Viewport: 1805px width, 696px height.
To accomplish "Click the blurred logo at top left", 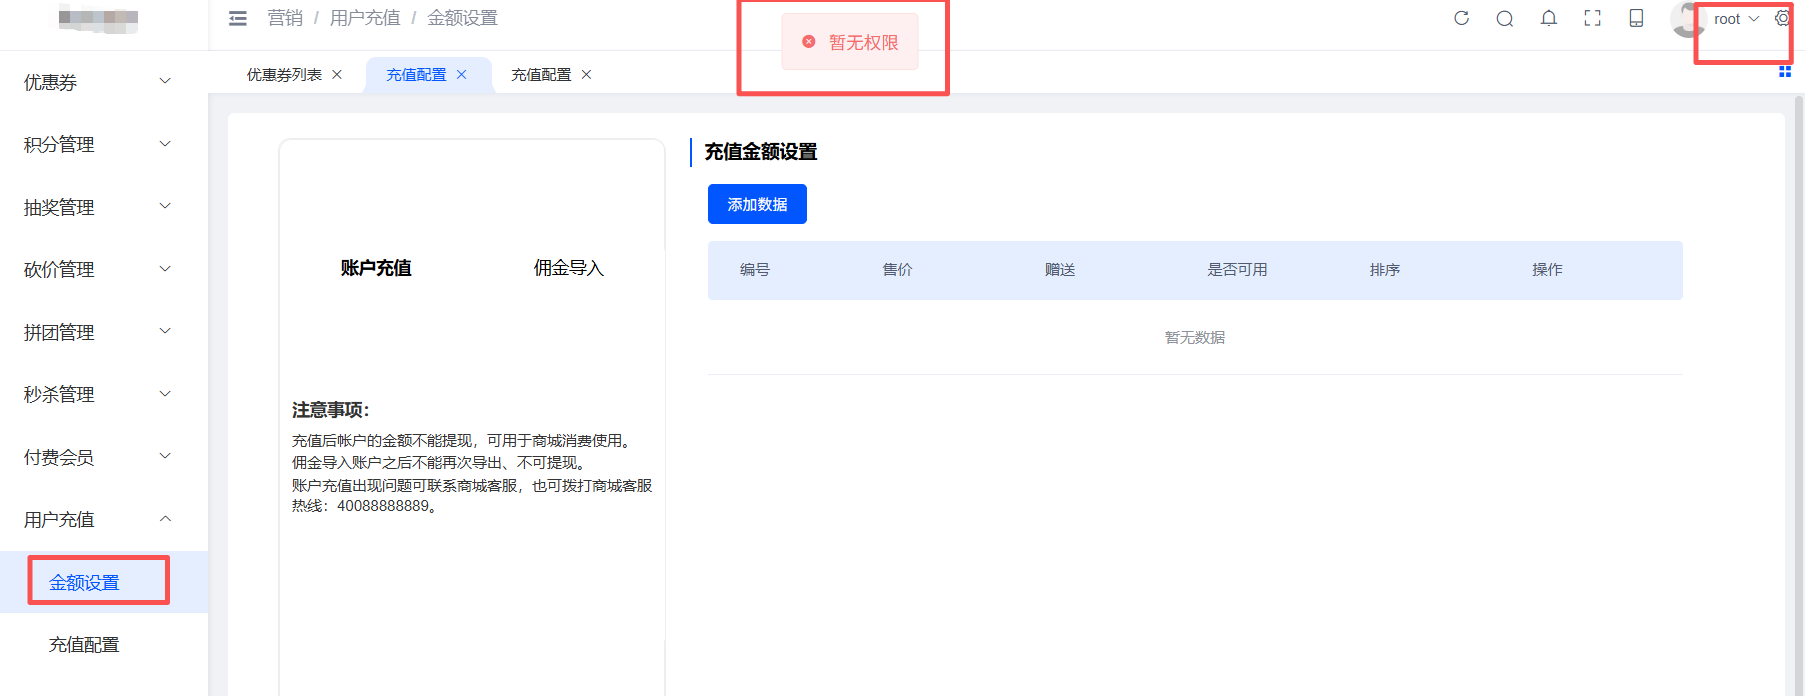I will coord(98,18).
